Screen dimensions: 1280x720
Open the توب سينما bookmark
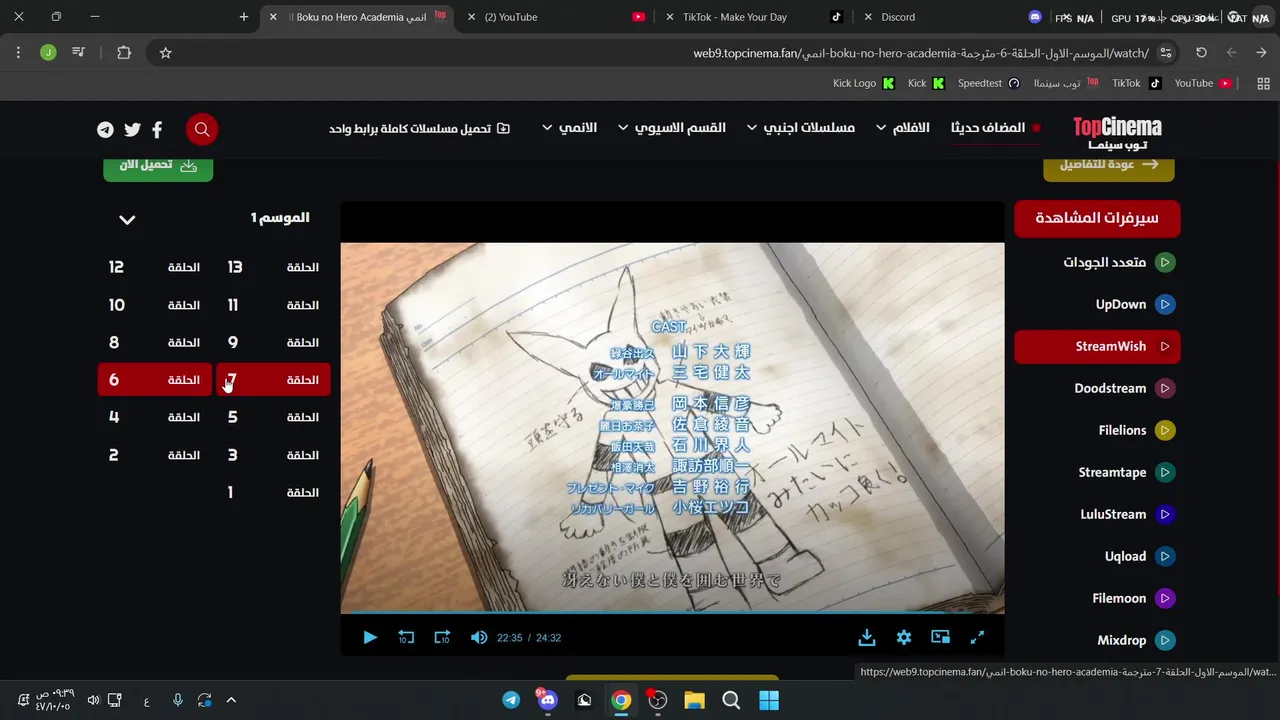[1065, 84]
